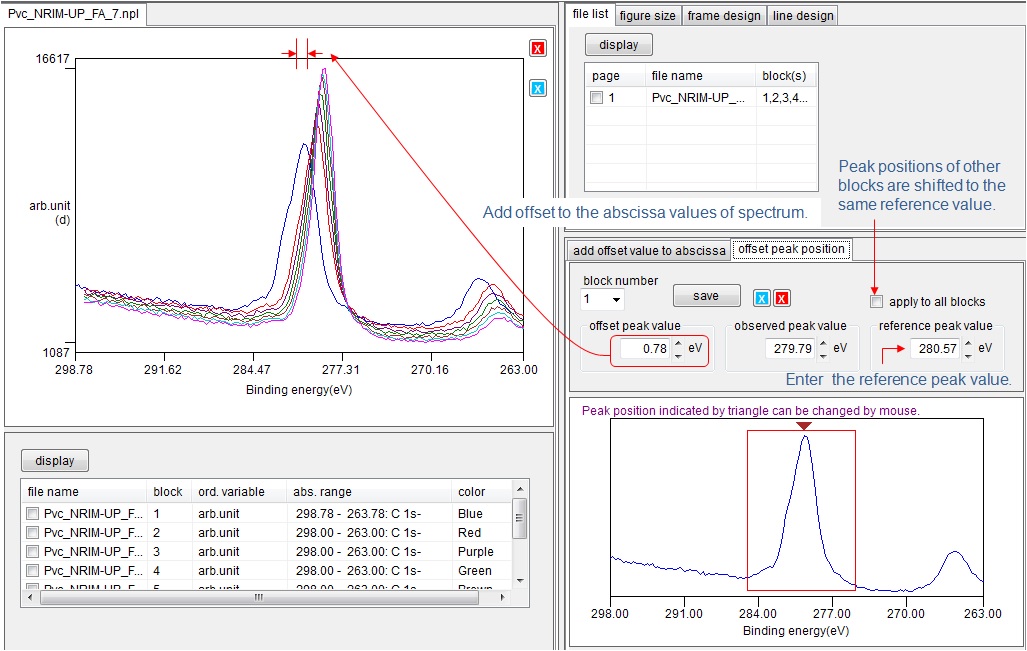Image resolution: width=1027 pixels, height=651 pixels.
Task: Increase the offset peak value
Action: coord(678,343)
